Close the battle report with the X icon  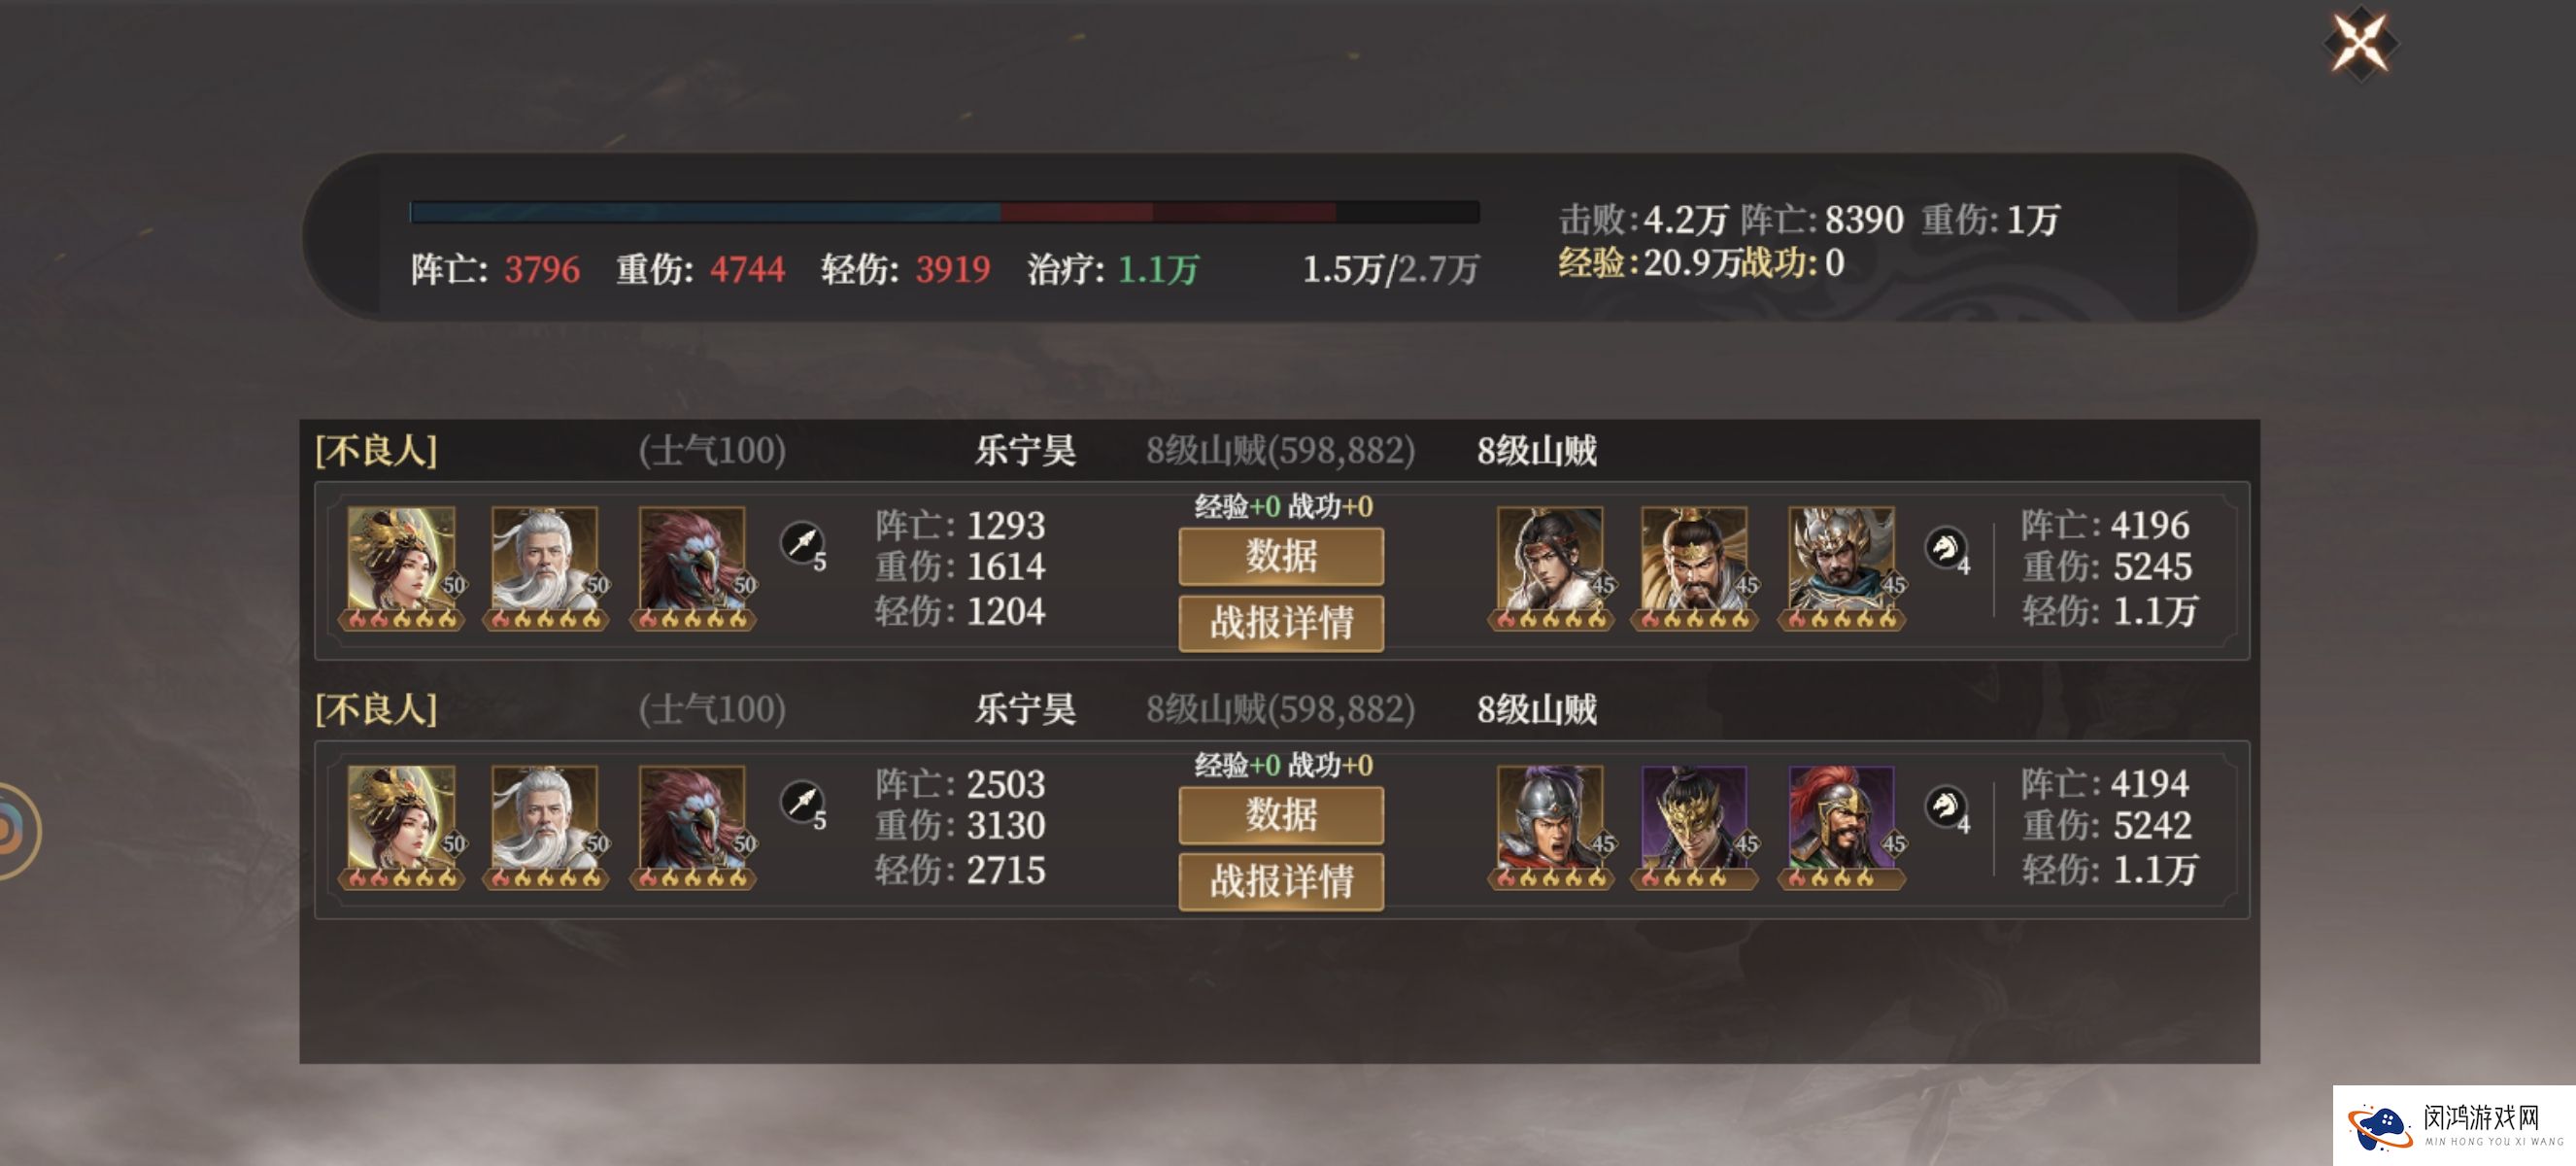tap(2360, 44)
